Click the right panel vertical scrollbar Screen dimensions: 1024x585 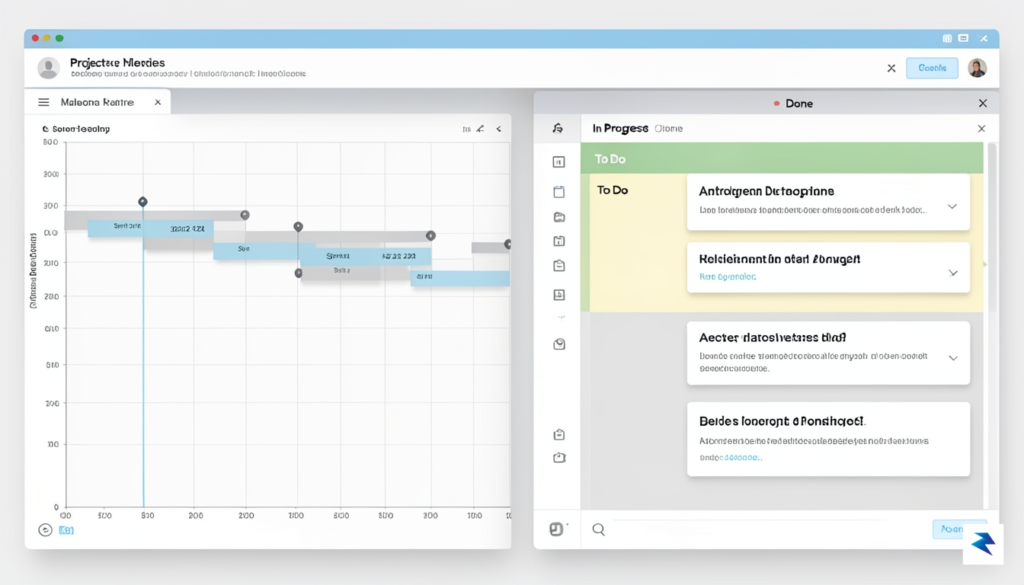(x=992, y=227)
